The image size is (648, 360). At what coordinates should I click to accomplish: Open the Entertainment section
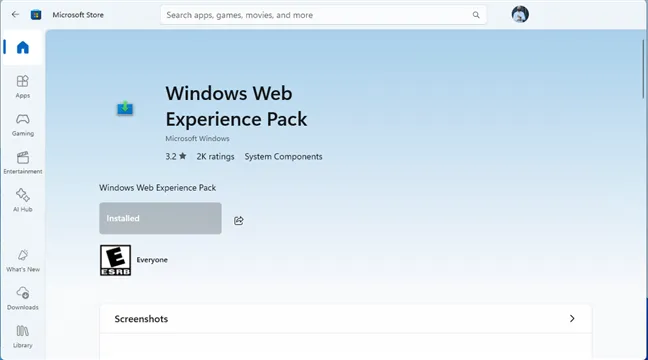pyautogui.click(x=23, y=163)
